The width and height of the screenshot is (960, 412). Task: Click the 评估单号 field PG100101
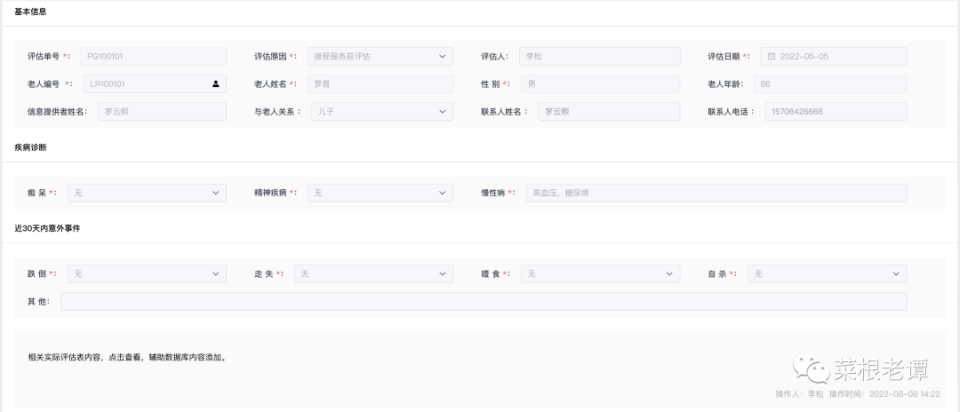tap(154, 56)
